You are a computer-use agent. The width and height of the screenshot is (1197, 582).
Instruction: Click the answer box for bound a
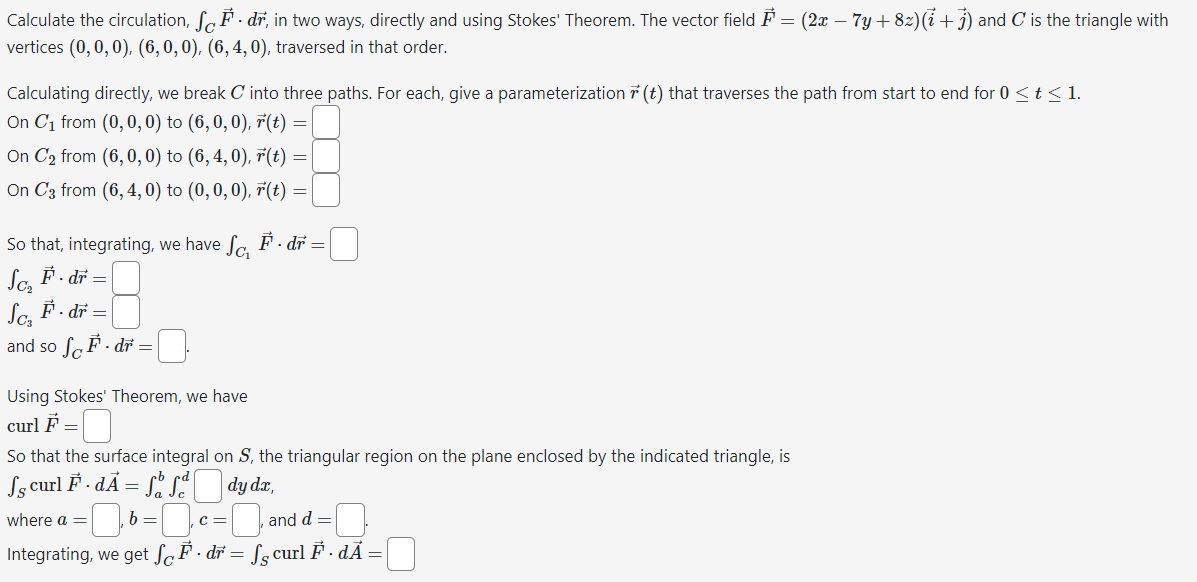pos(105,519)
